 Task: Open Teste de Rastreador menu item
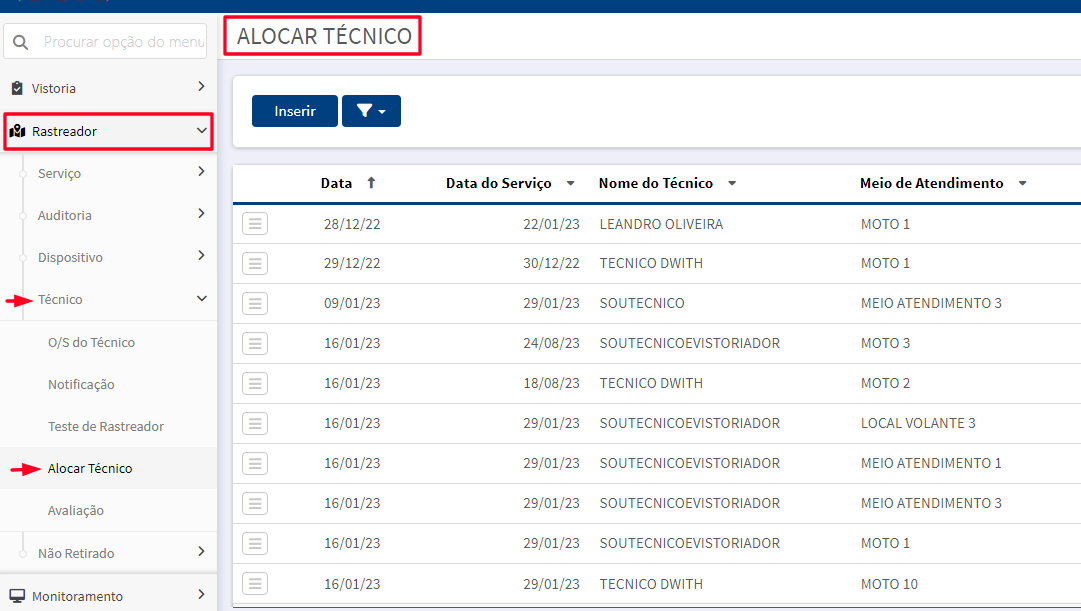(106, 427)
